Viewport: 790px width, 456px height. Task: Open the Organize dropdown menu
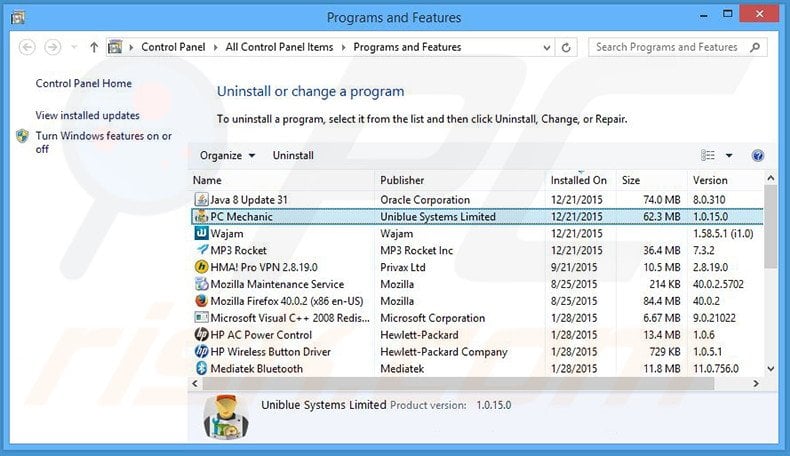227,155
